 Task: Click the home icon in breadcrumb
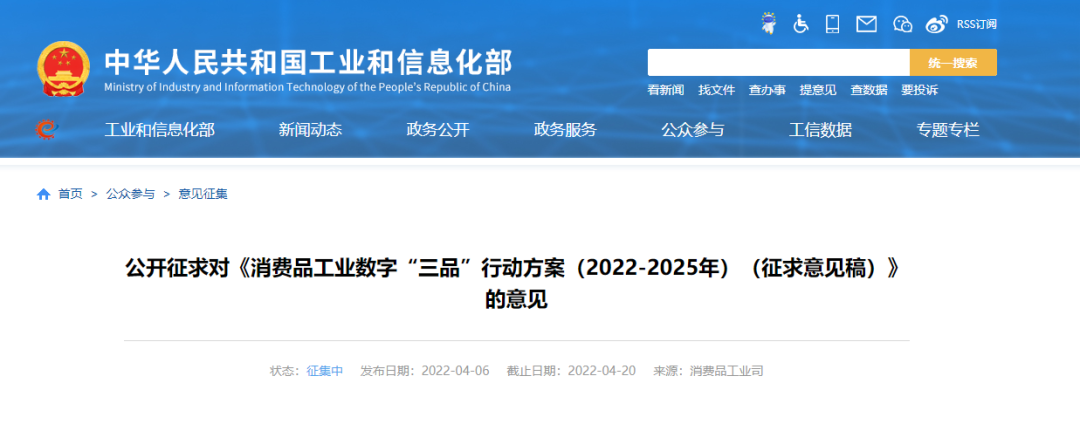click(43, 194)
